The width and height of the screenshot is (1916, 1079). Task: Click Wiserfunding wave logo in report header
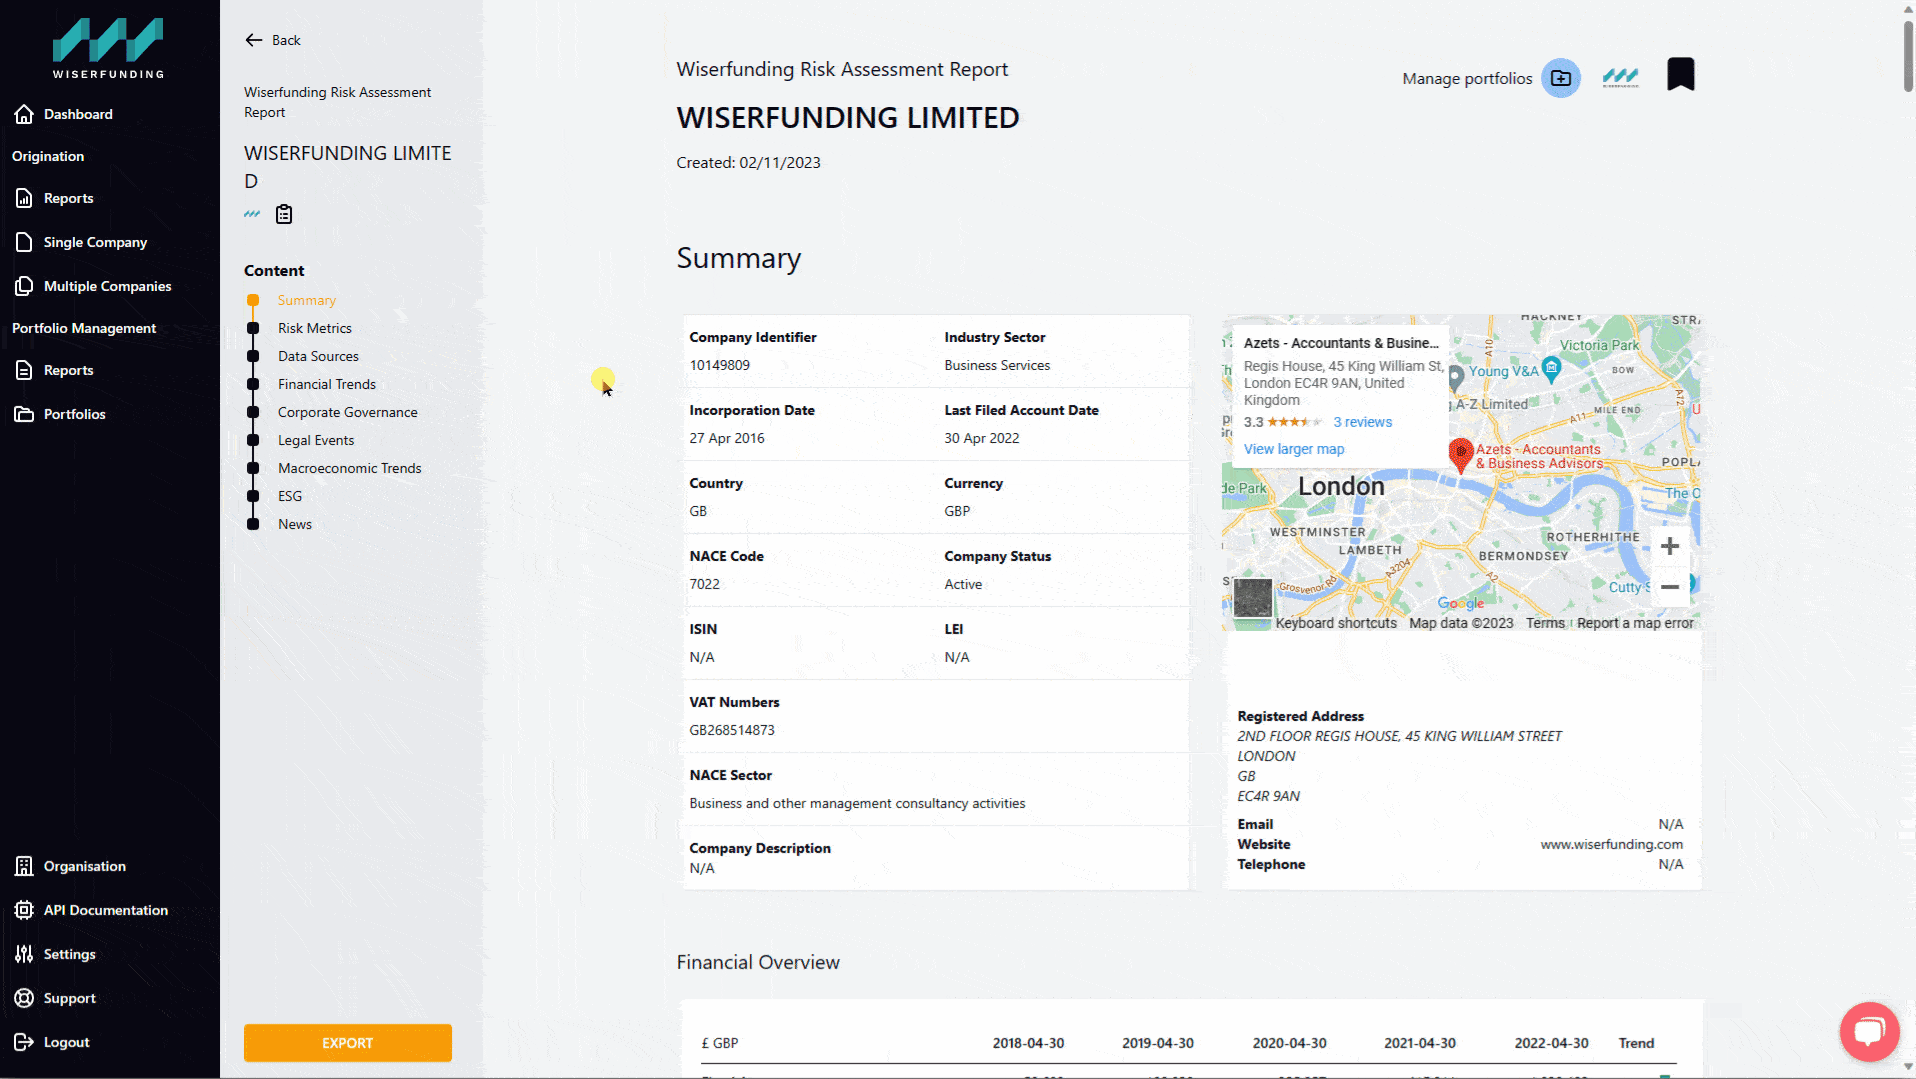[x=1621, y=78]
